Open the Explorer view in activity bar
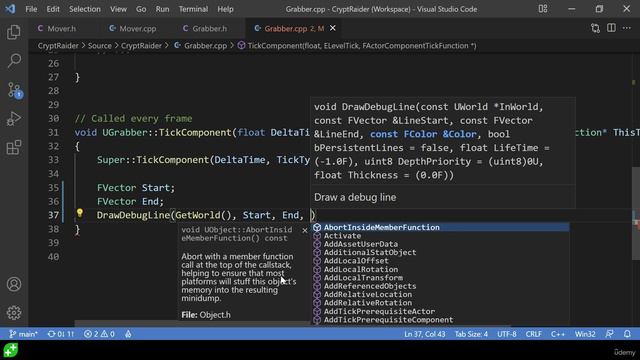This screenshot has width=640, height=360. (x=14, y=32)
